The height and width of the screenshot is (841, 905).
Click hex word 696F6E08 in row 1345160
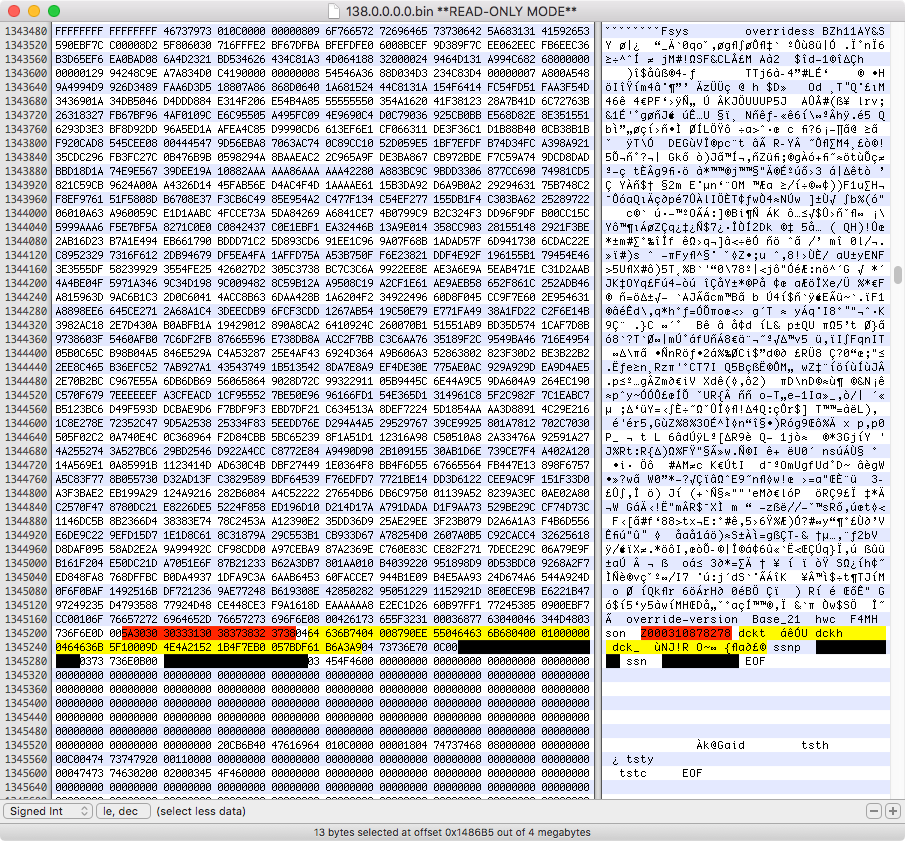click(295, 619)
